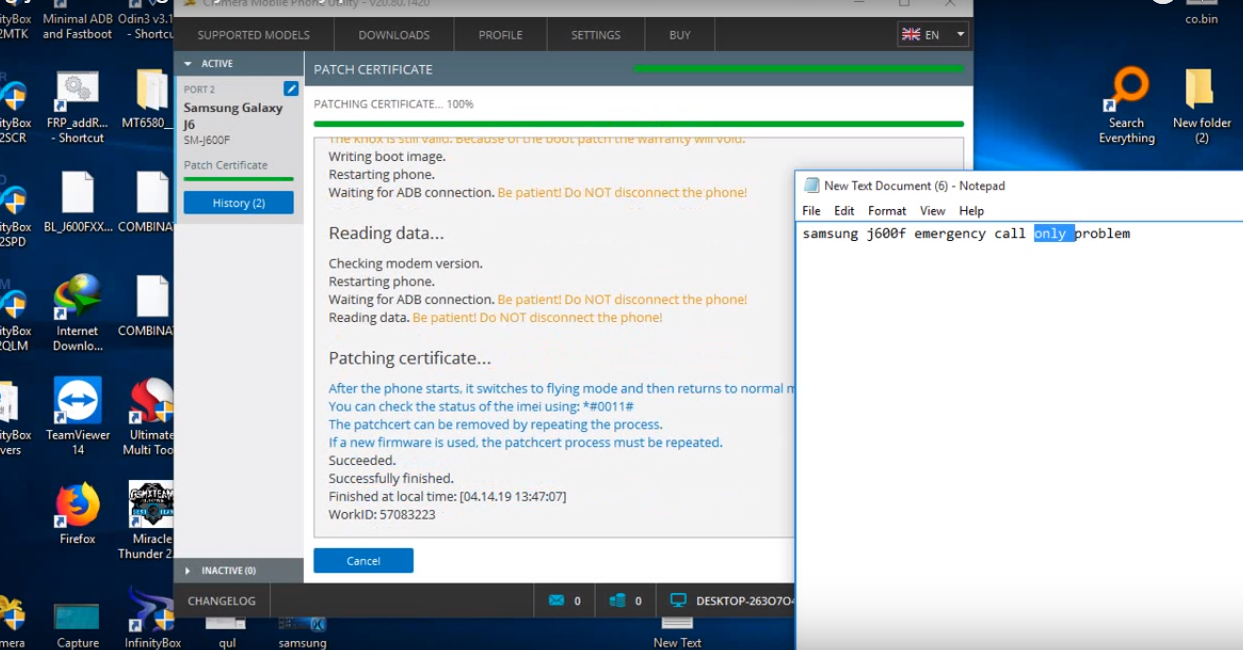Open Firefox desktop shortcut
This screenshot has height=650, width=1243.
77,514
